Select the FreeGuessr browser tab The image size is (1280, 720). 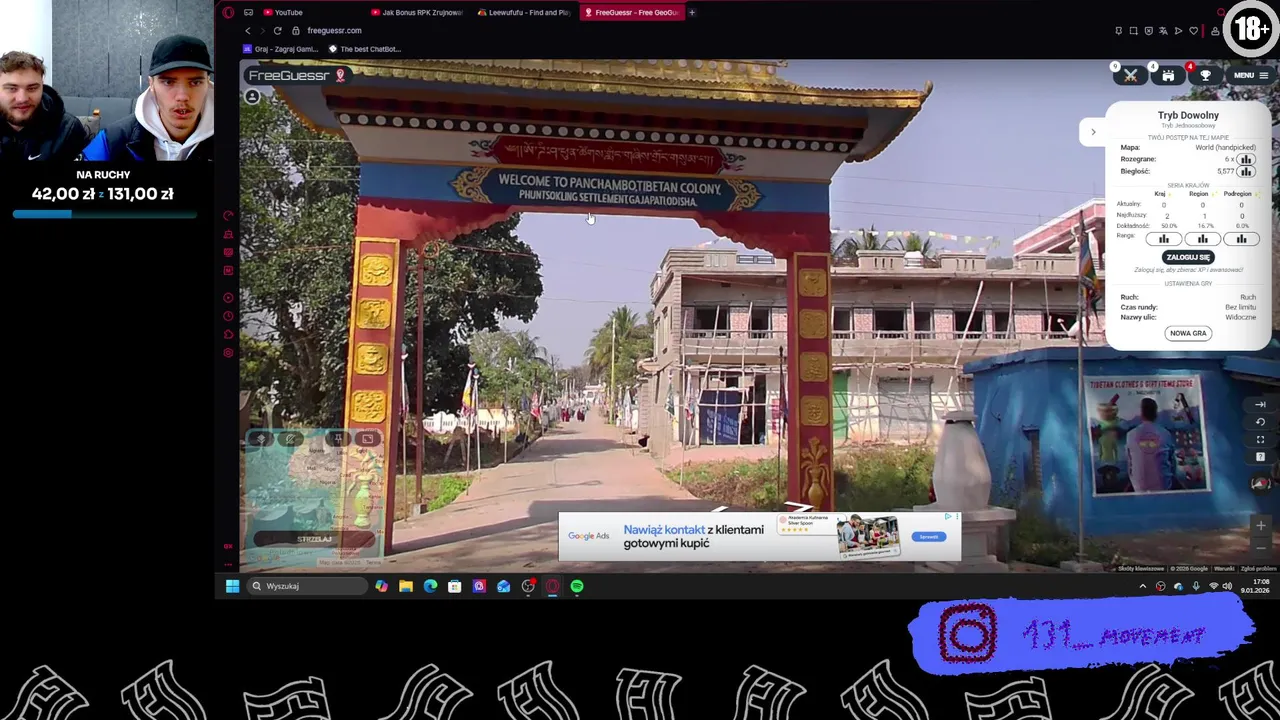click(633, 12)
